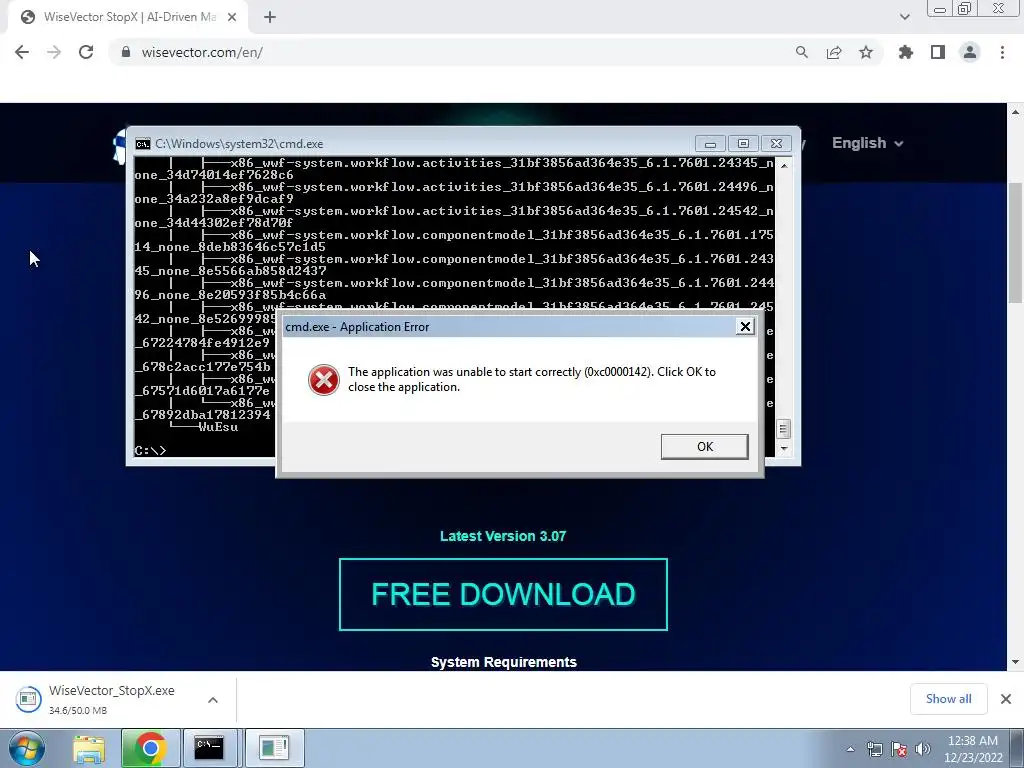
Task: Show hidden system tray icons
Action: (x=850, y=749)
